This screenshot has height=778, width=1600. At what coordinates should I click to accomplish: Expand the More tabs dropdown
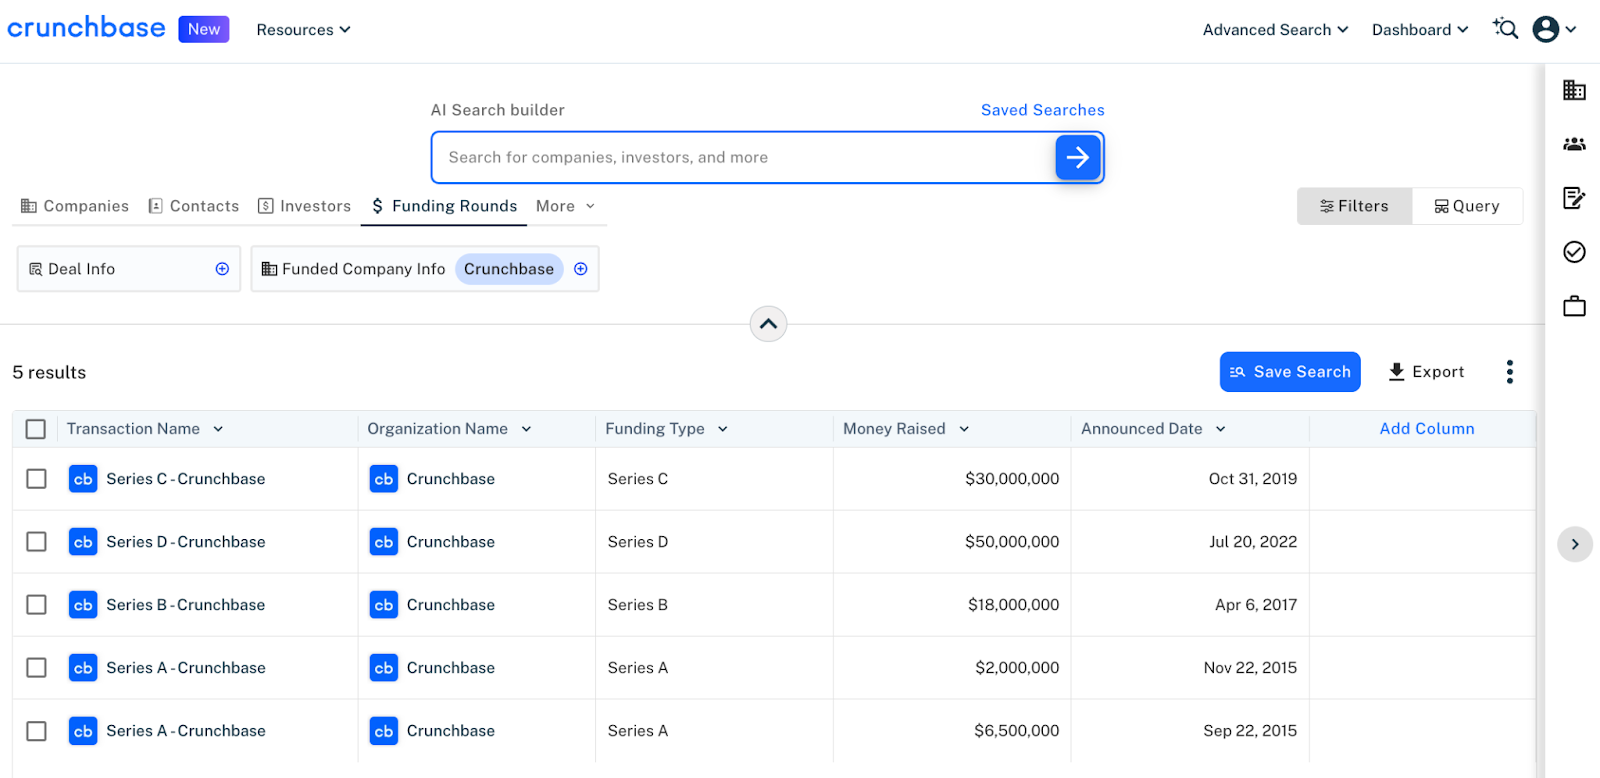[566, 206]
